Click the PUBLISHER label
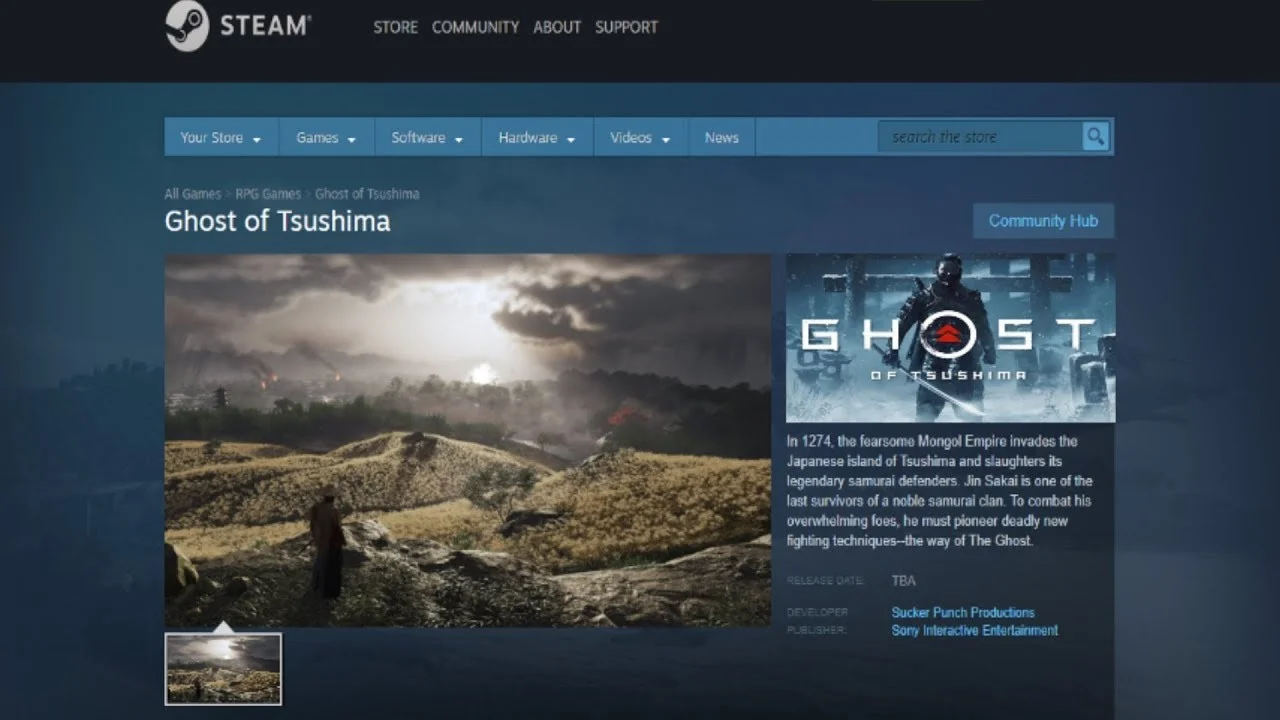Image resolution: width=1280 pixels, height=720 pixels. 816,630
